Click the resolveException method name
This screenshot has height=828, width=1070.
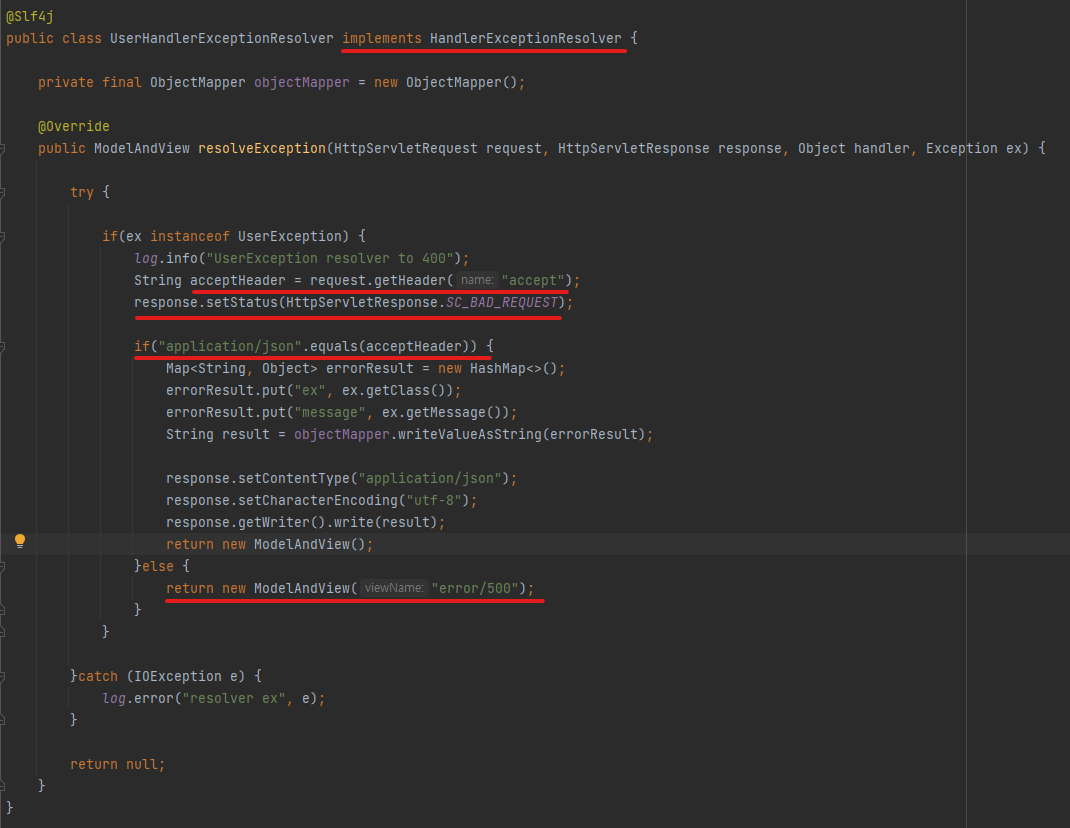click(x=262, y=148)
